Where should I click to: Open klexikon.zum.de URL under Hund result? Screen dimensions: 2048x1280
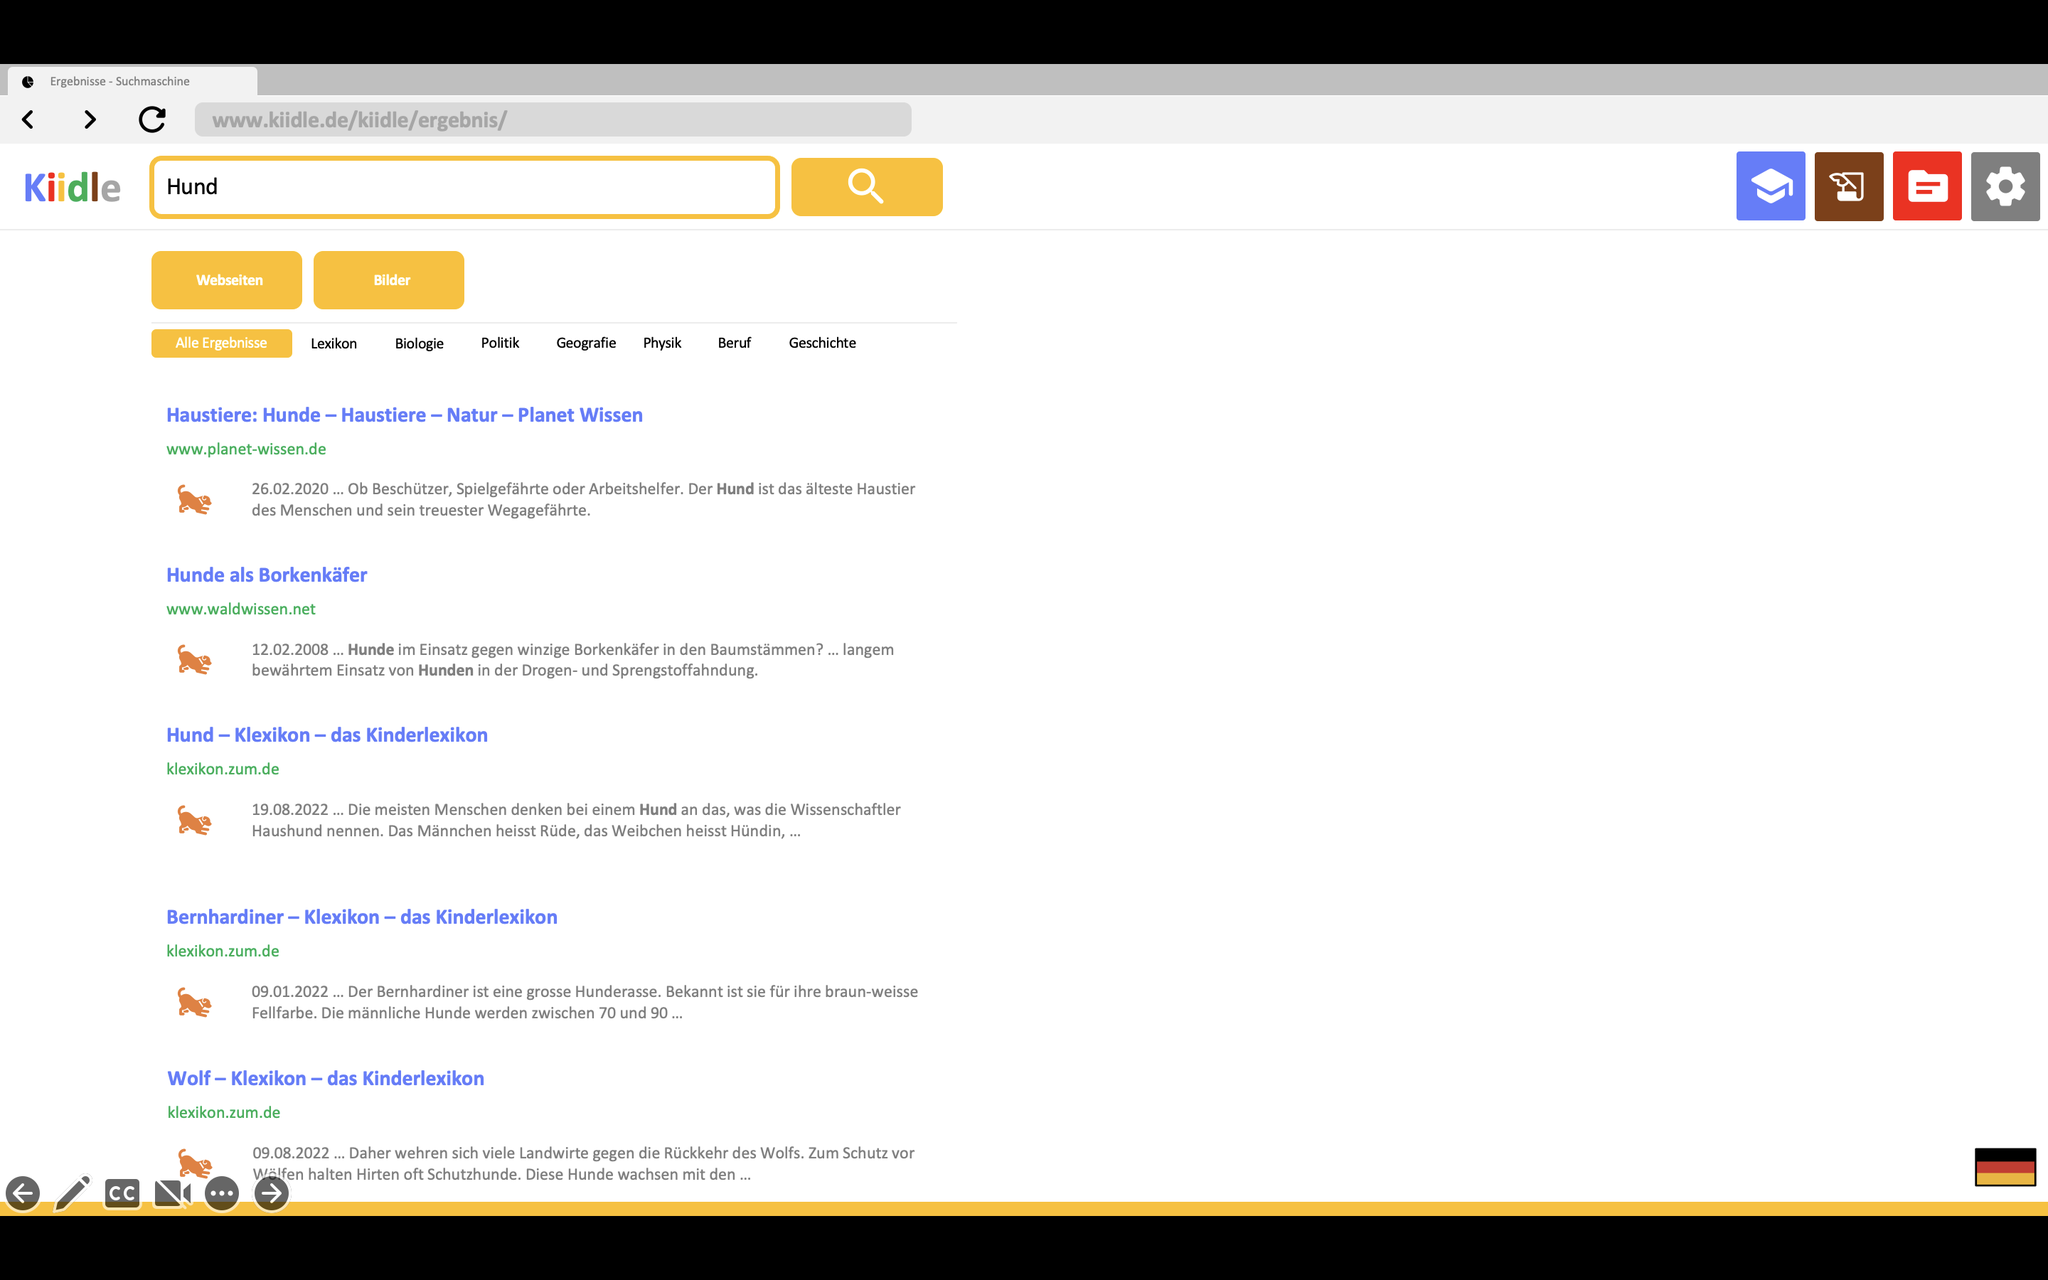pos(222,769)
